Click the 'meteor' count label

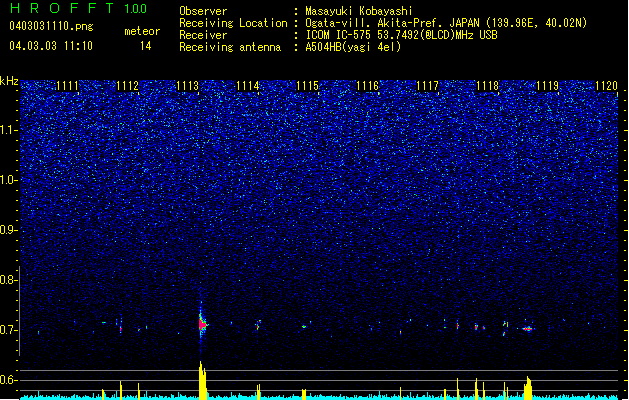pos(142,31)
